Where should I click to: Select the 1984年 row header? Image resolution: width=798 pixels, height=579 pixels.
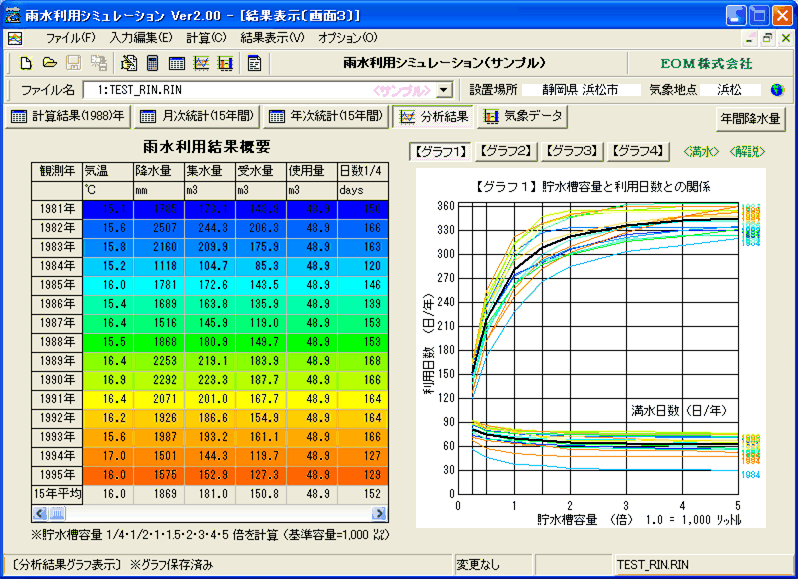(57, 266)
